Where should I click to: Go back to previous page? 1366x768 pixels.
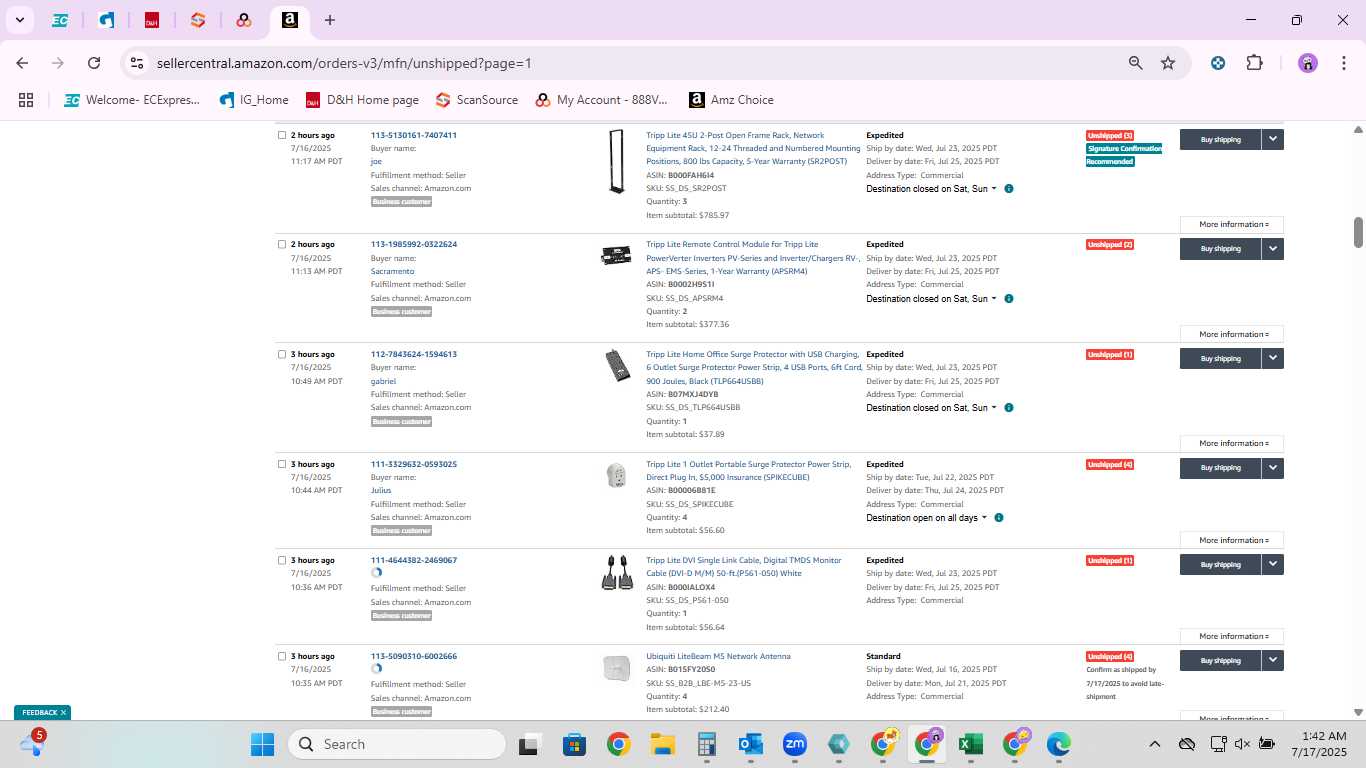22,63
